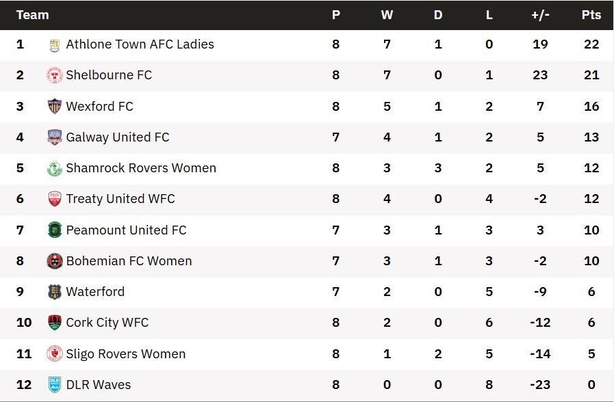Sort by the Pts column header

591,15
